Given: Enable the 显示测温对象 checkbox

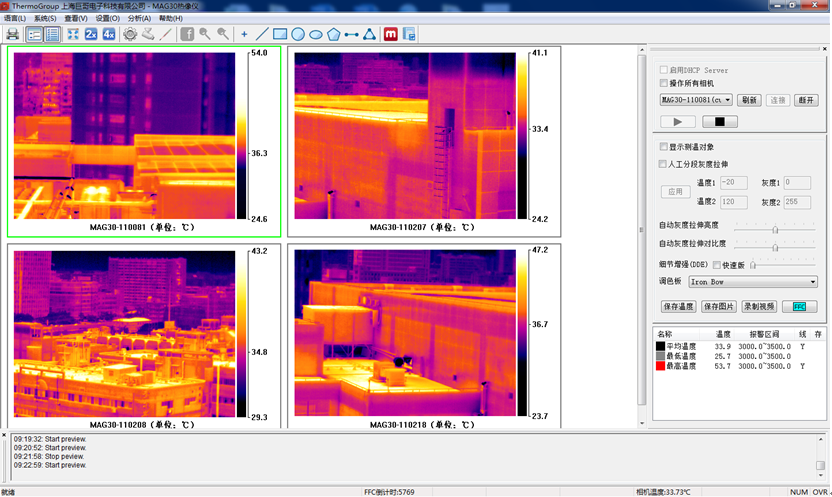Looking at the screenshot, I should (x=663, y=146).
